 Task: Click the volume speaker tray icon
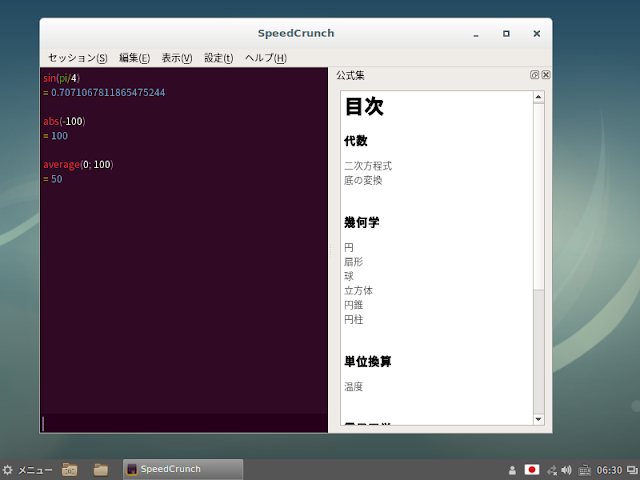(x=566, y=470)
